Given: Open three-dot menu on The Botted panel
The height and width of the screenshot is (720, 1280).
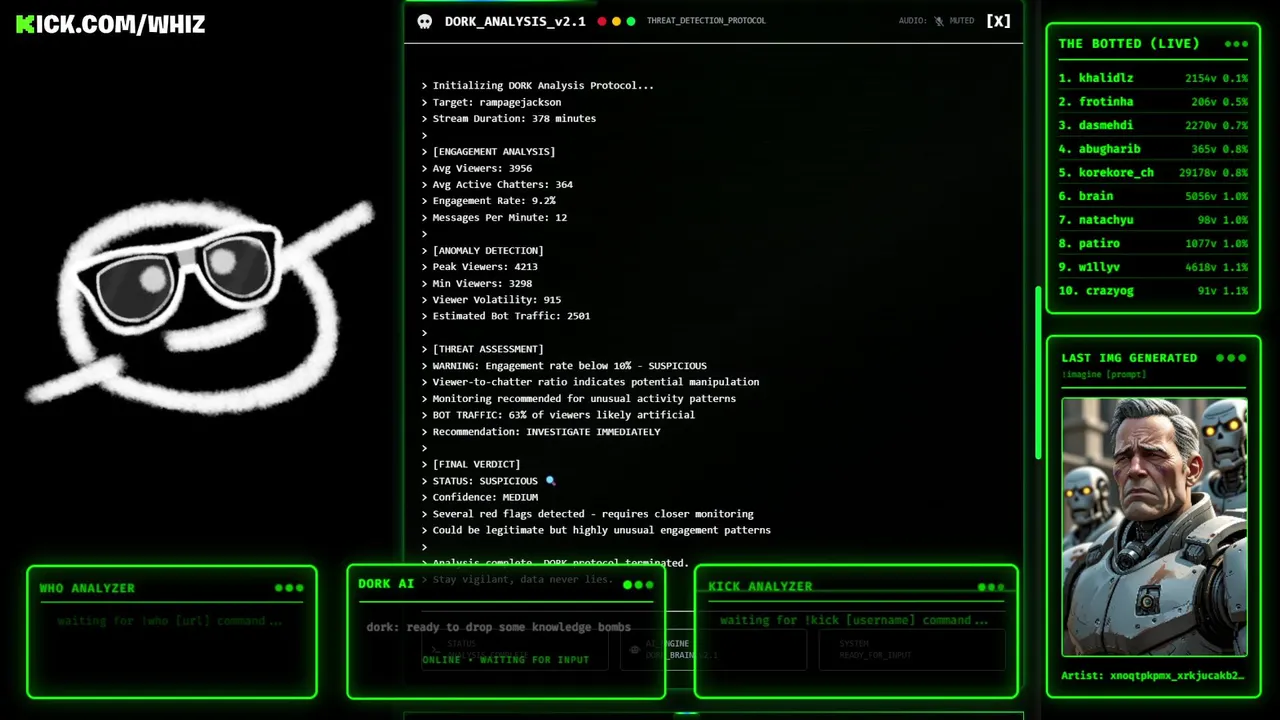Looking at the screenshot, I should (1236, 44).
